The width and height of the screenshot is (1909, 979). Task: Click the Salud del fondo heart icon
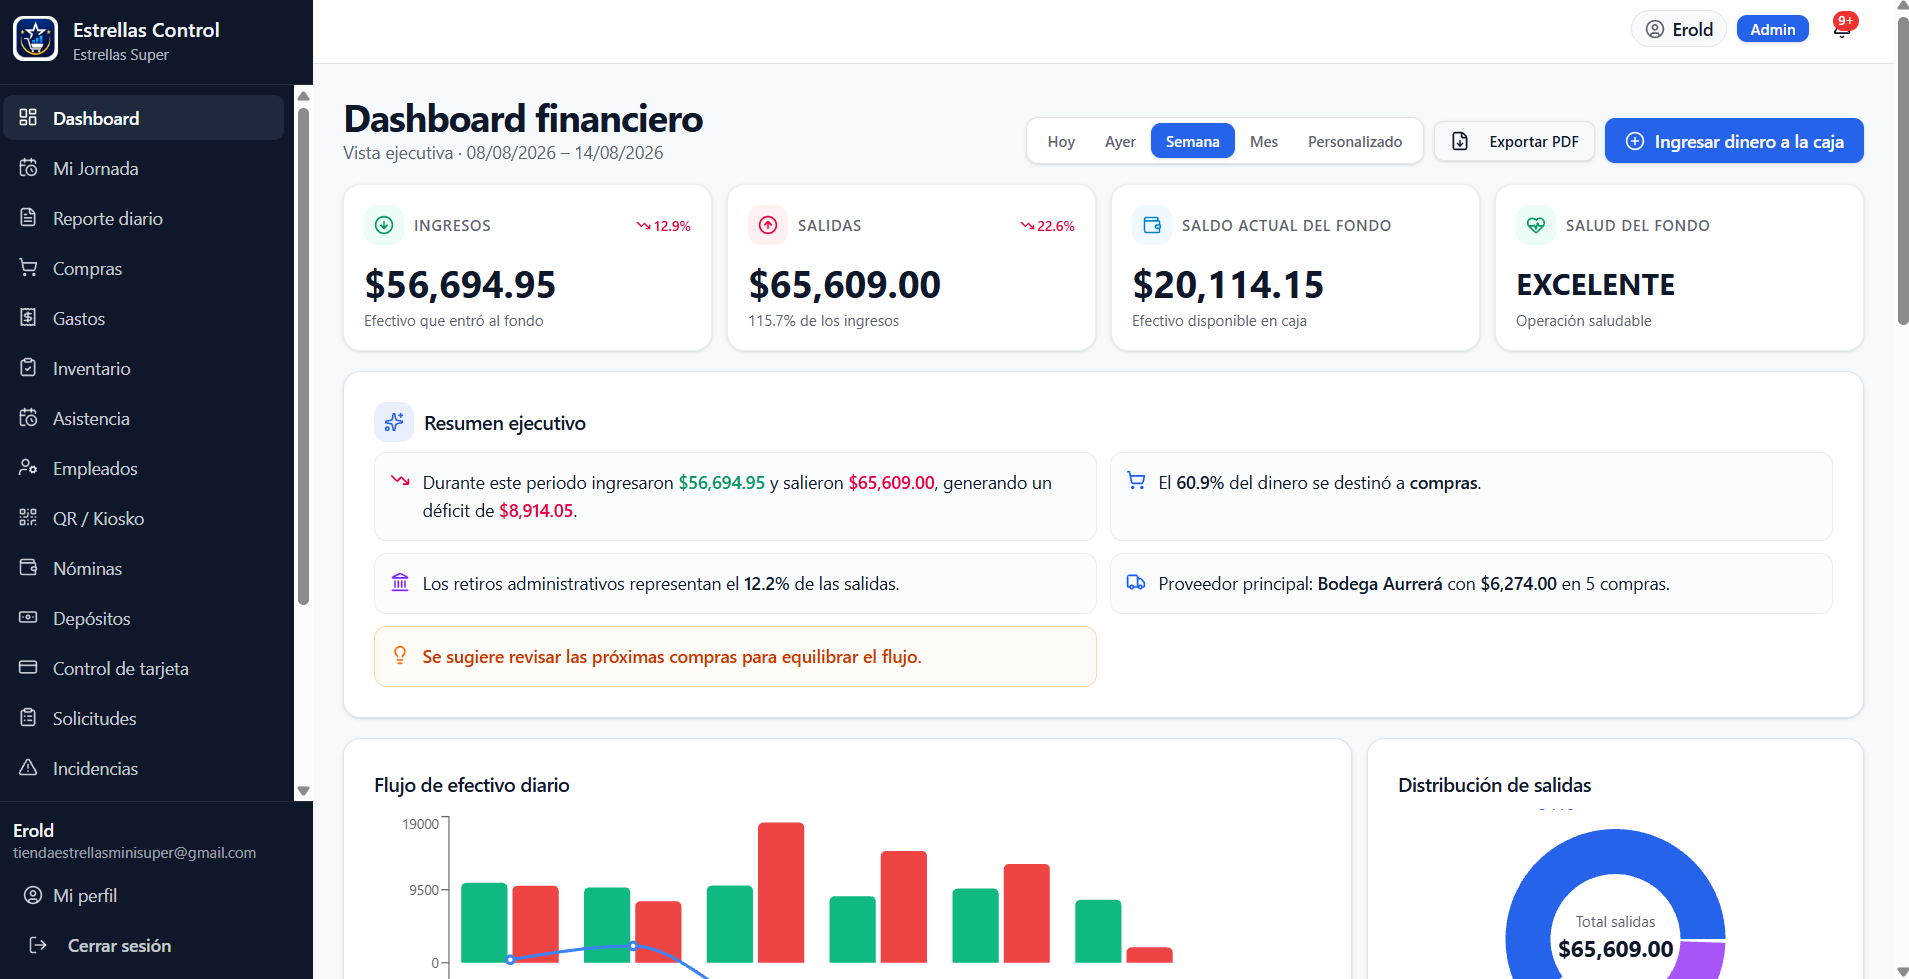(1536, 225)
